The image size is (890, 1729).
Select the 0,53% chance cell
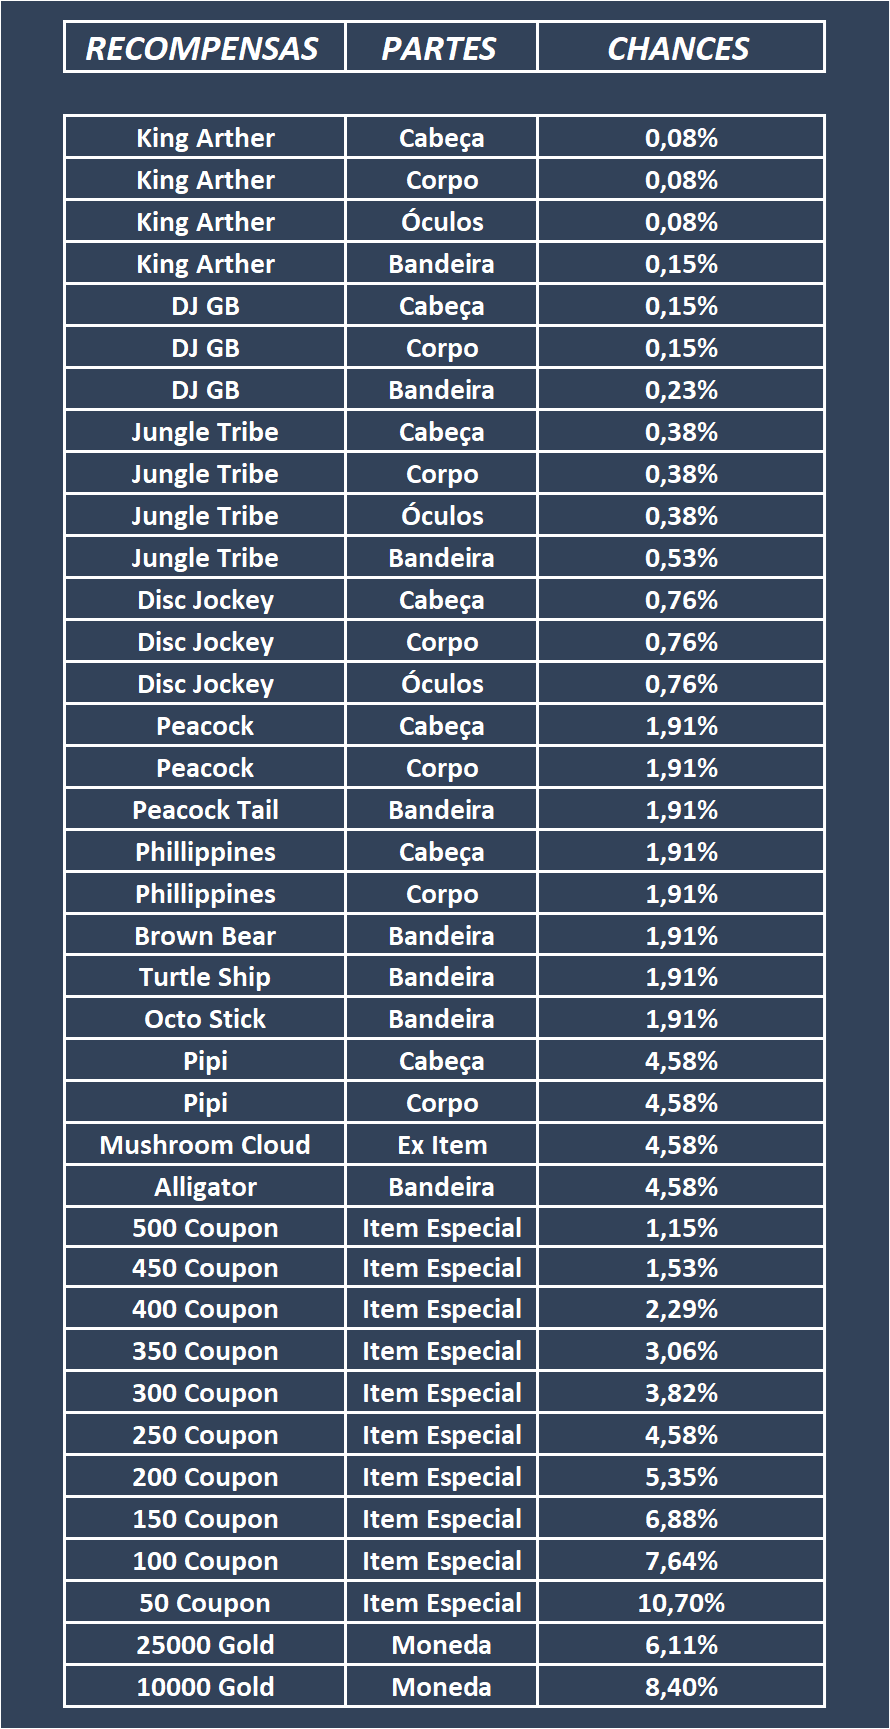pos(681,558)
